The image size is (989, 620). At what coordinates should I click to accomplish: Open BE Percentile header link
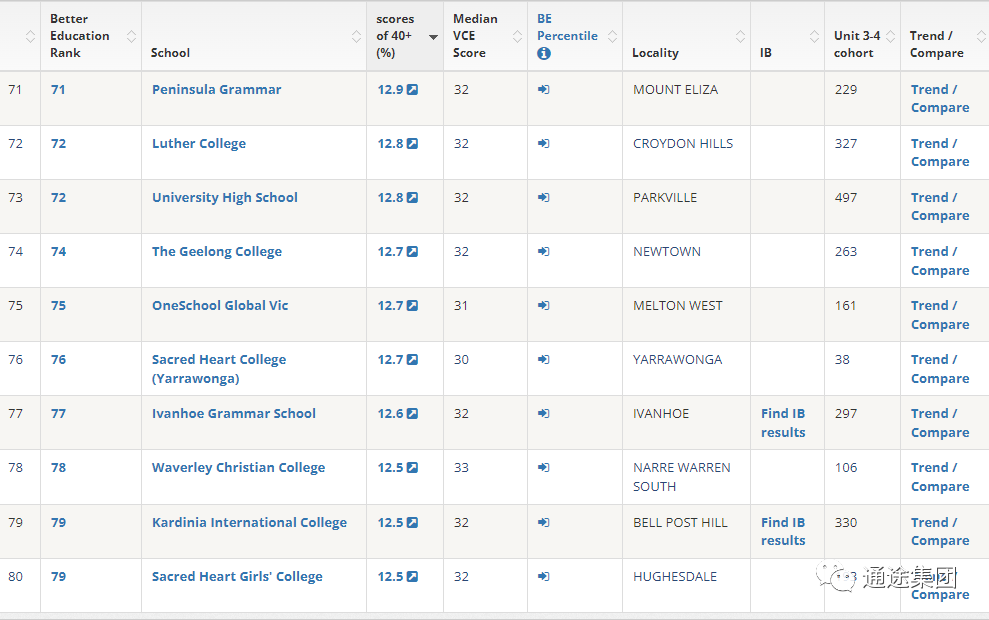[567, 27]
